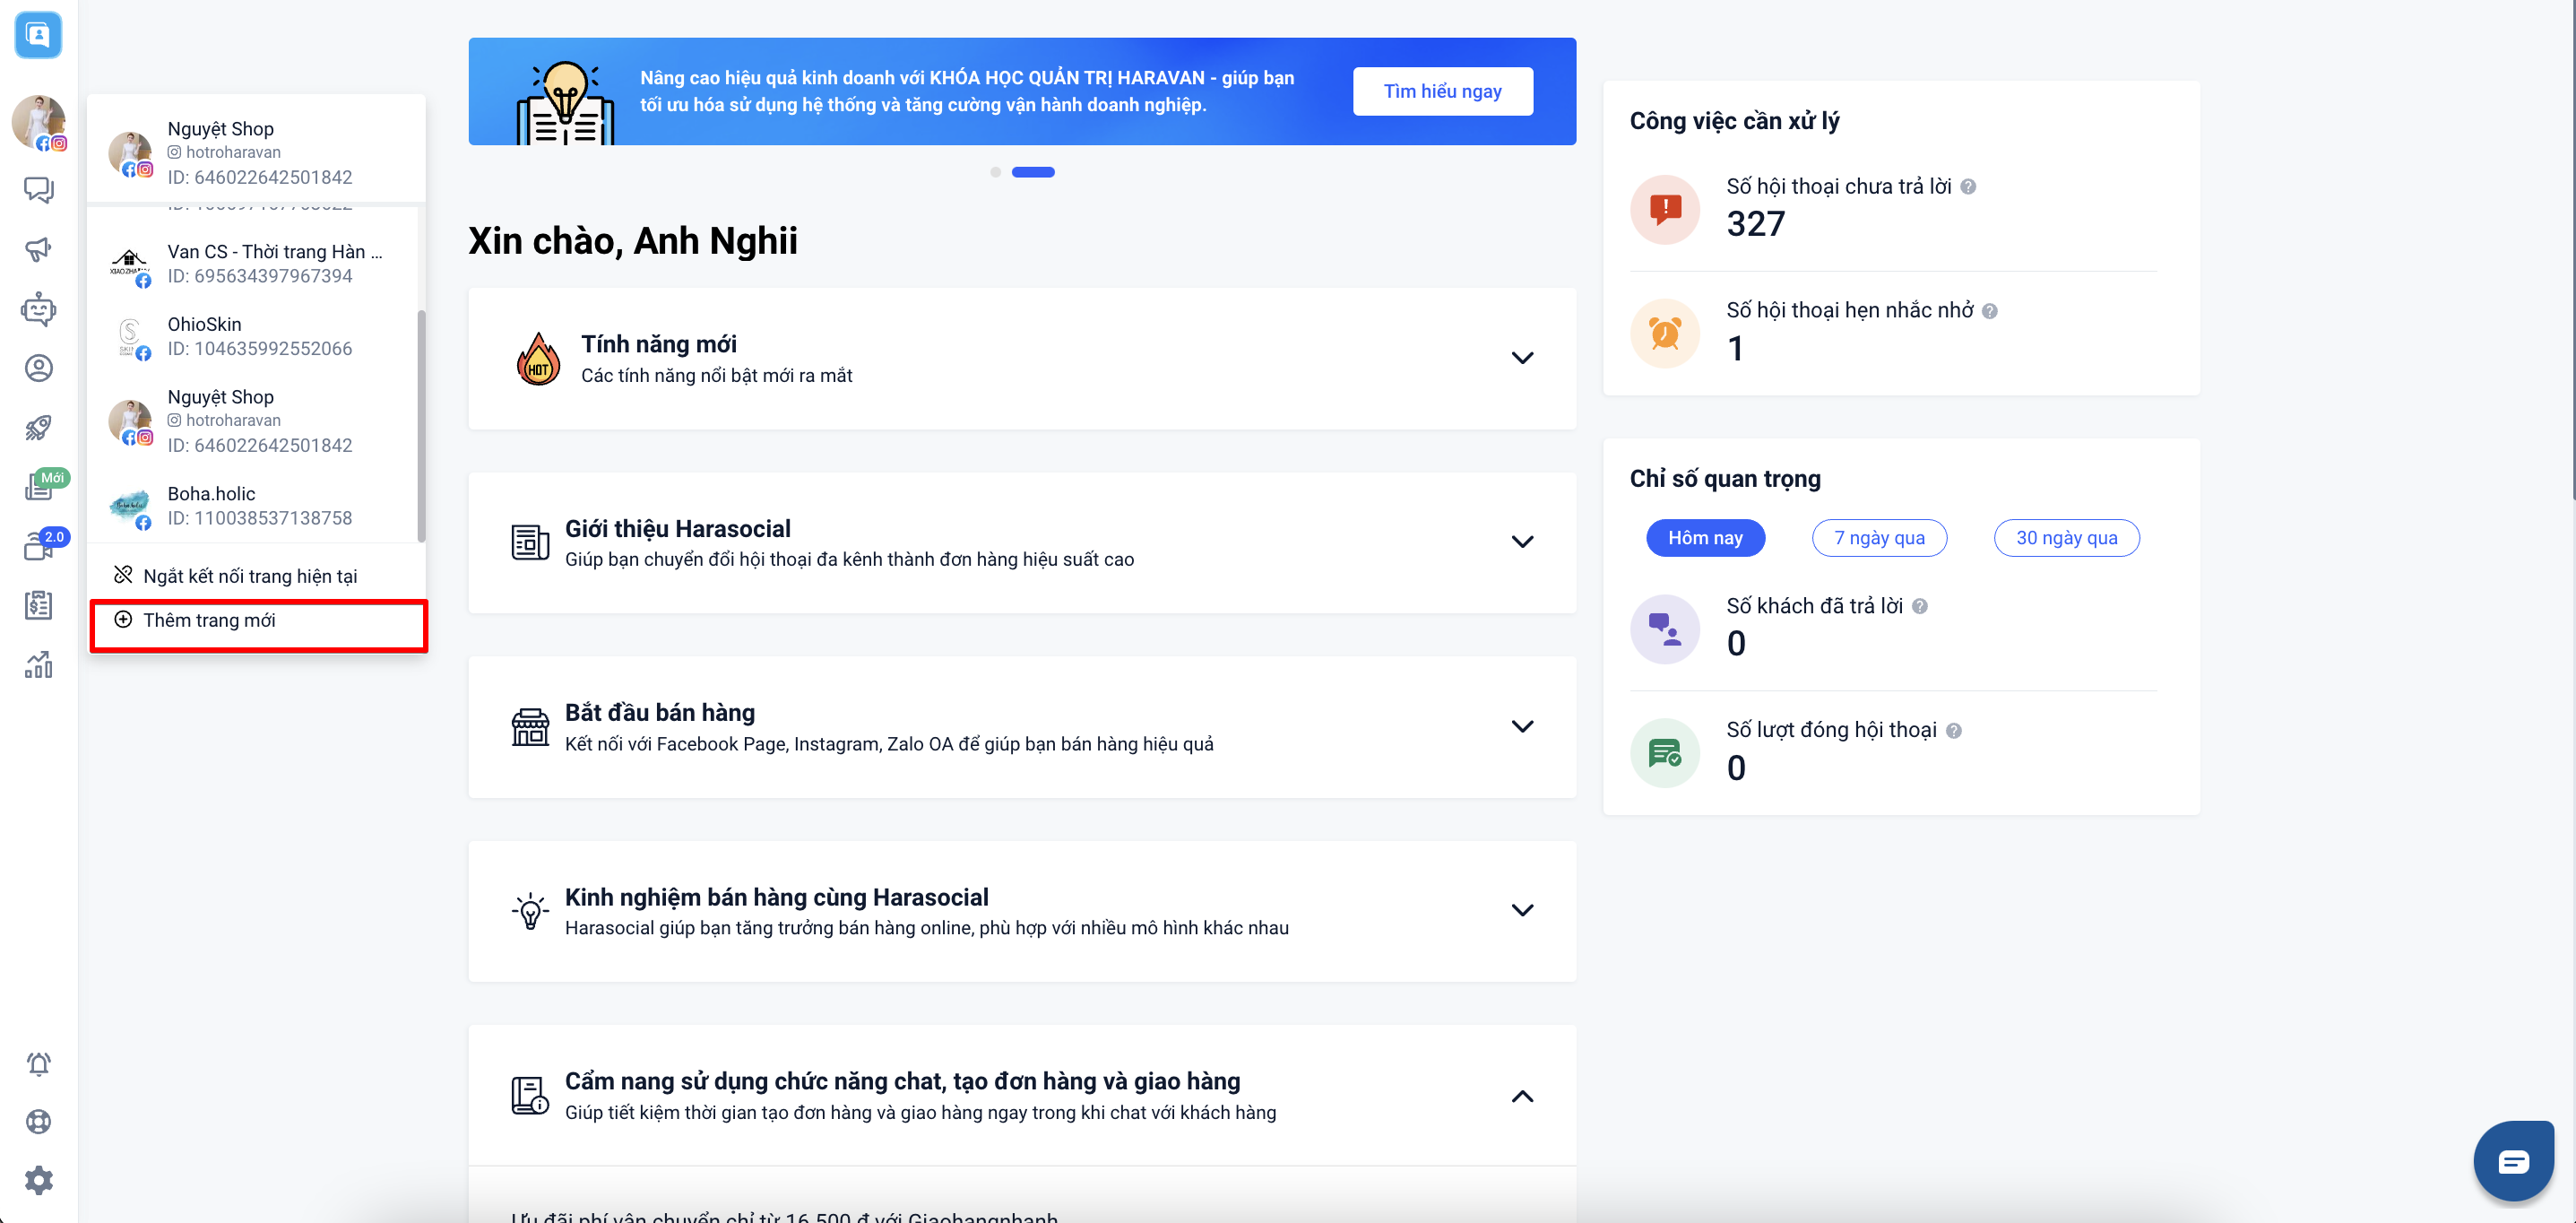
Task: Click the rocket icon in sidebar
Action: click(x=38, y=428)
